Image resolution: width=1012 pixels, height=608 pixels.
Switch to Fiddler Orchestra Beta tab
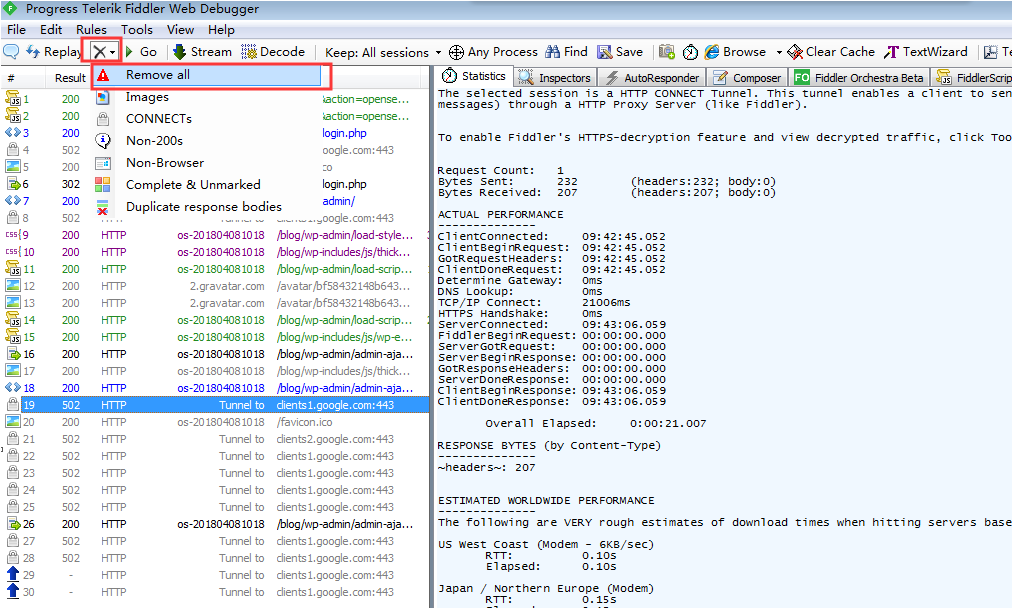click(x=860, y=77)
